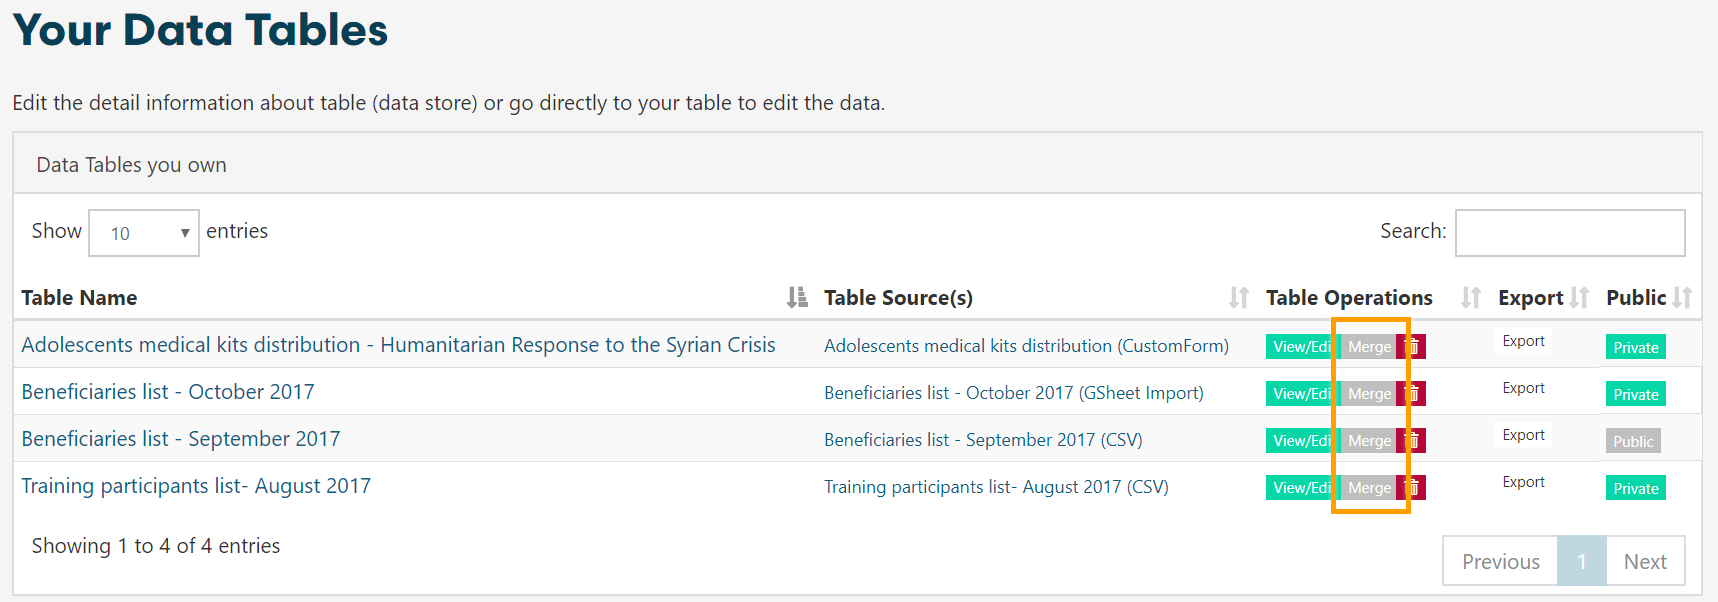The height and width of the screenshot is (602, 1718).
Task: Open Training participants list- August 2017 table
Action: (196, 486)
